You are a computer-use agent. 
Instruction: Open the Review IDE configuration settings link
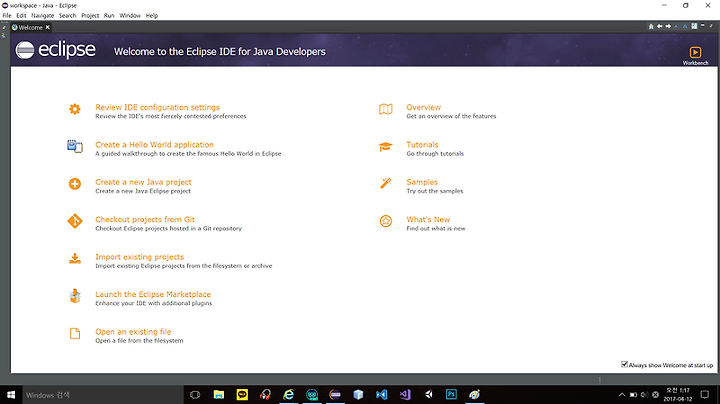[x=158, y=107]
